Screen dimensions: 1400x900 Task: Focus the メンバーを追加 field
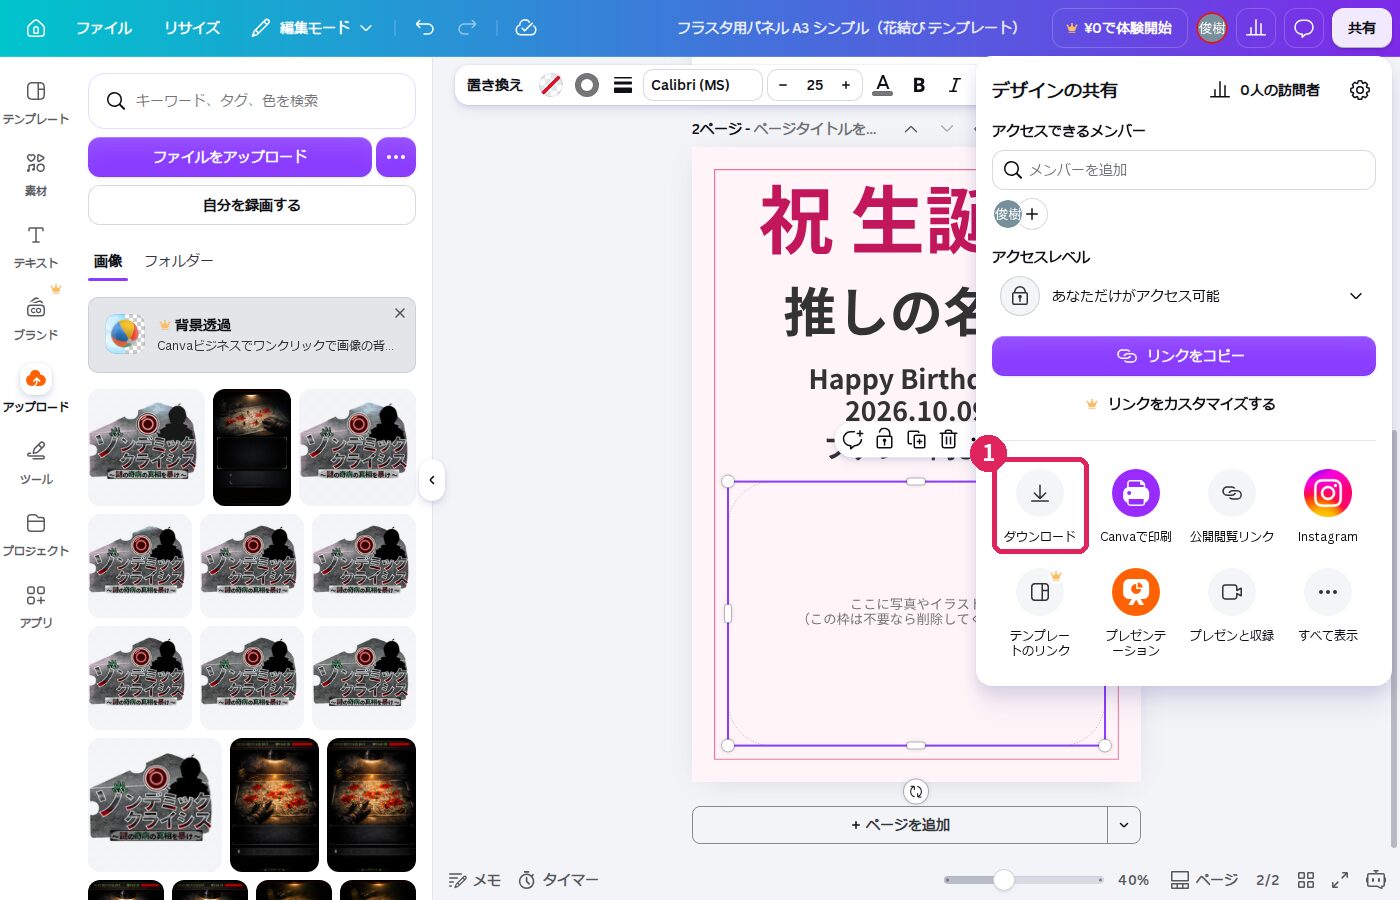click(x=1184, y=170)
